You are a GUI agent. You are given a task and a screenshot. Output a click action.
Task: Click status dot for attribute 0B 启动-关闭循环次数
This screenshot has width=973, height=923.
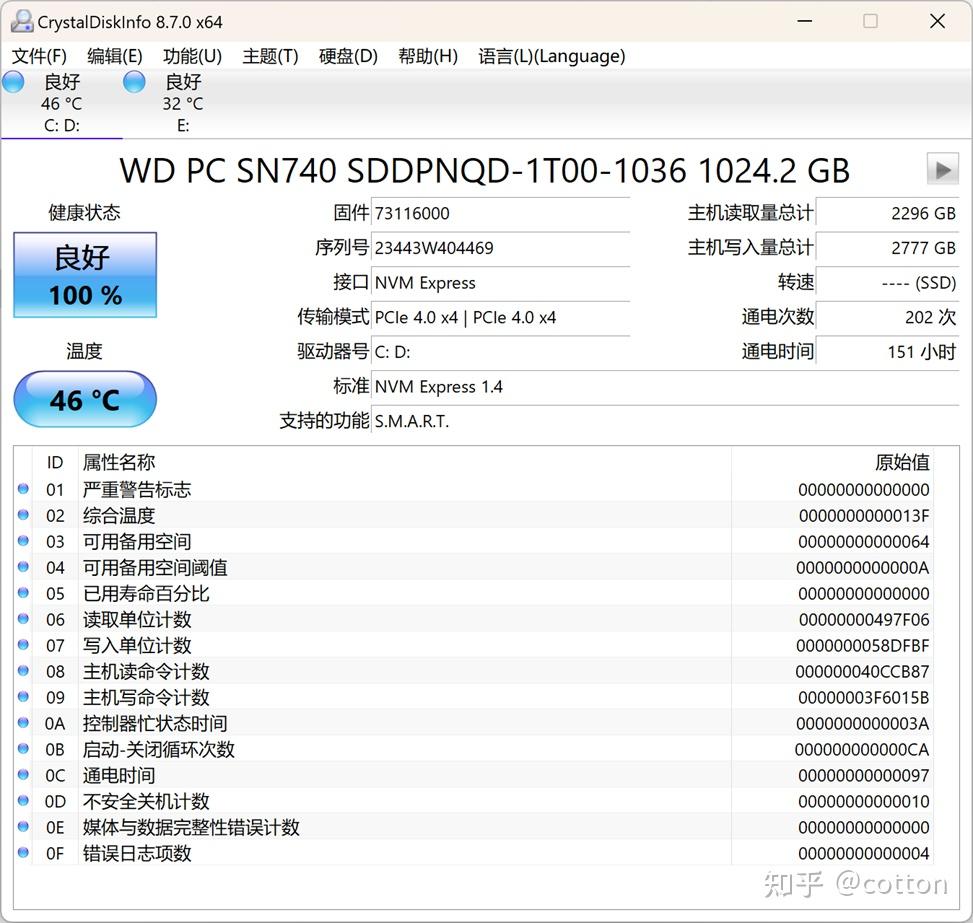pyautogui.click(x=24, y=749)
